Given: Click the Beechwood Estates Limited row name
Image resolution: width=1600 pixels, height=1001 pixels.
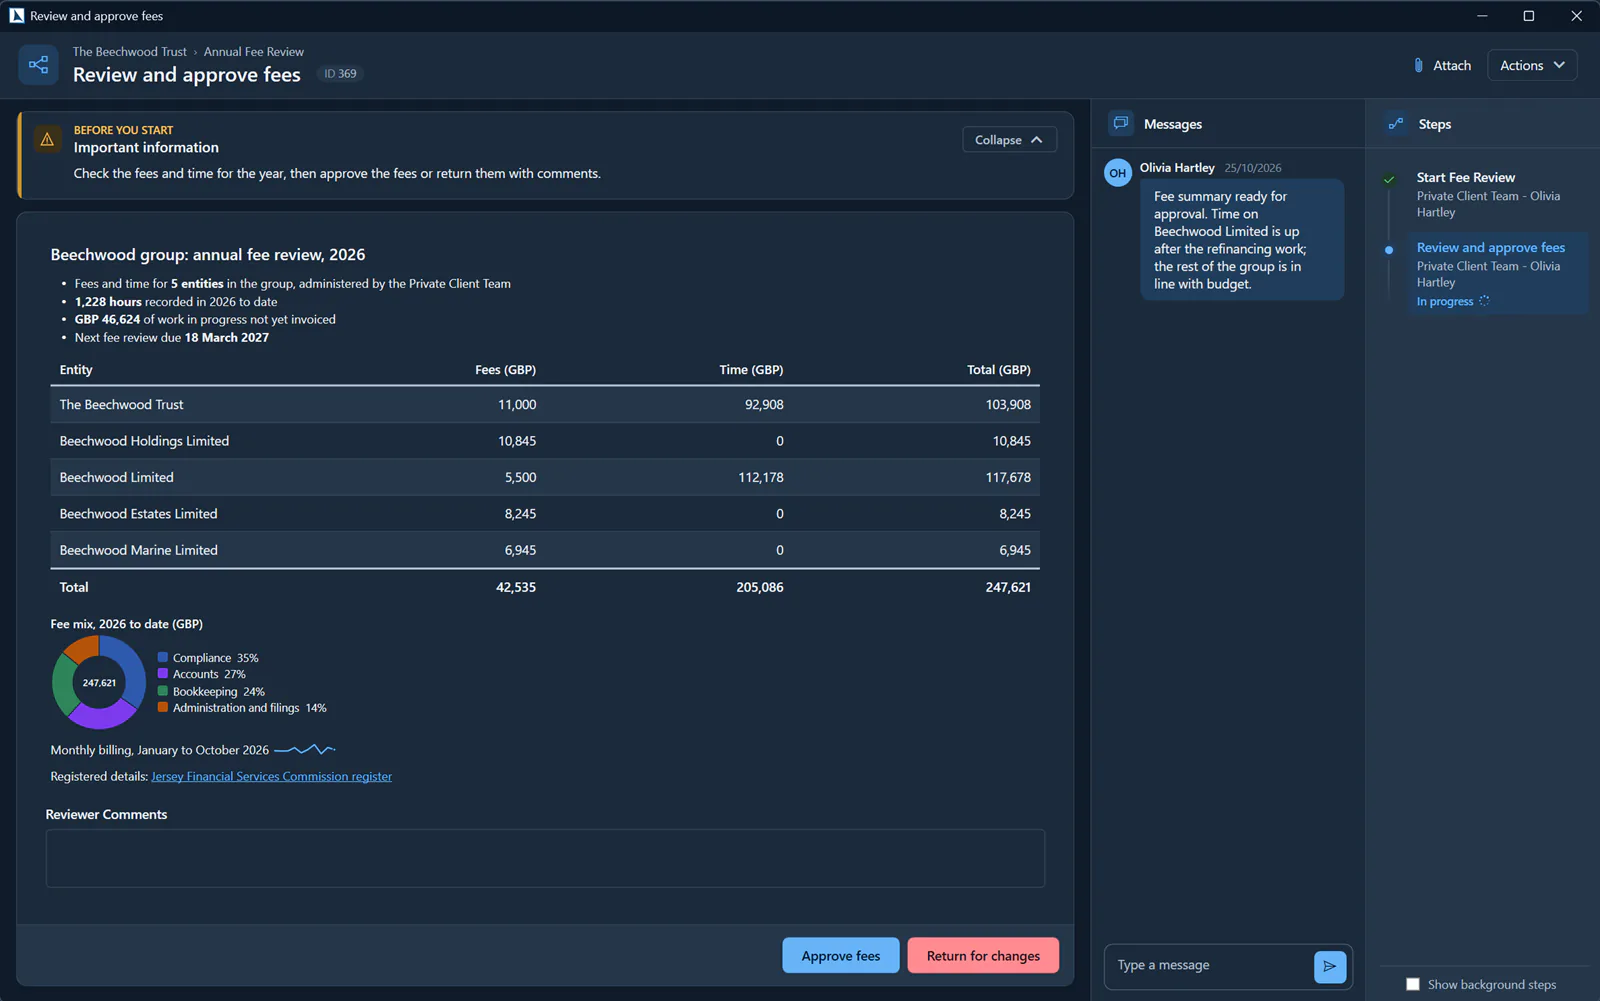Looking at the screenshot, I should pos(138,514).
